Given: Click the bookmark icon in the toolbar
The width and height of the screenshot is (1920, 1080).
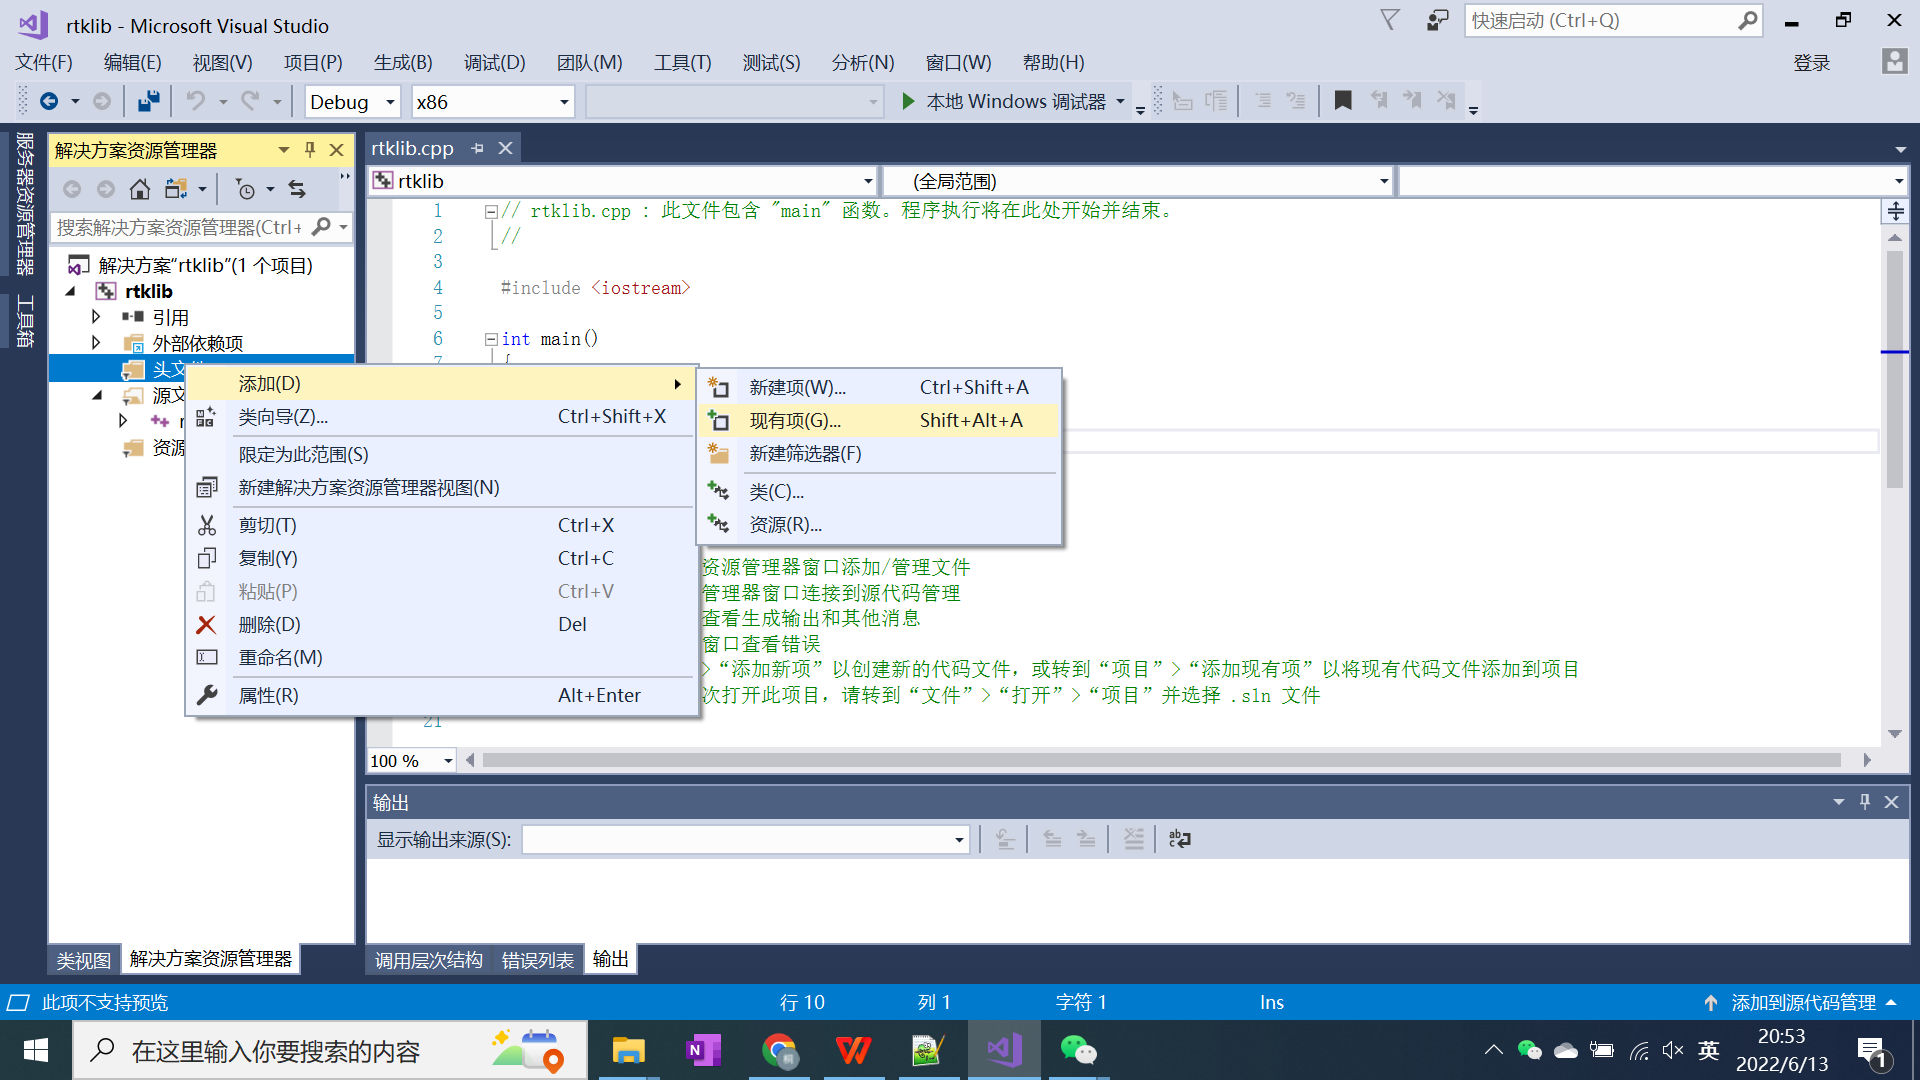Looking at the screenshot, I should tap(1343, 100).
